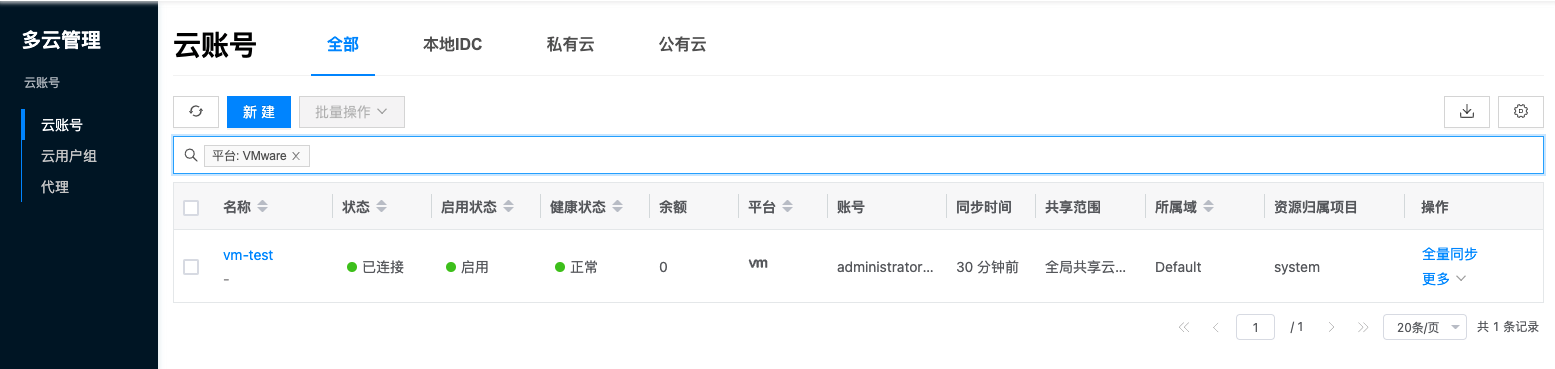Viewport: 1555px width, 369px height.
Task: Click the refresh icon button
Action: pos(196,112)
